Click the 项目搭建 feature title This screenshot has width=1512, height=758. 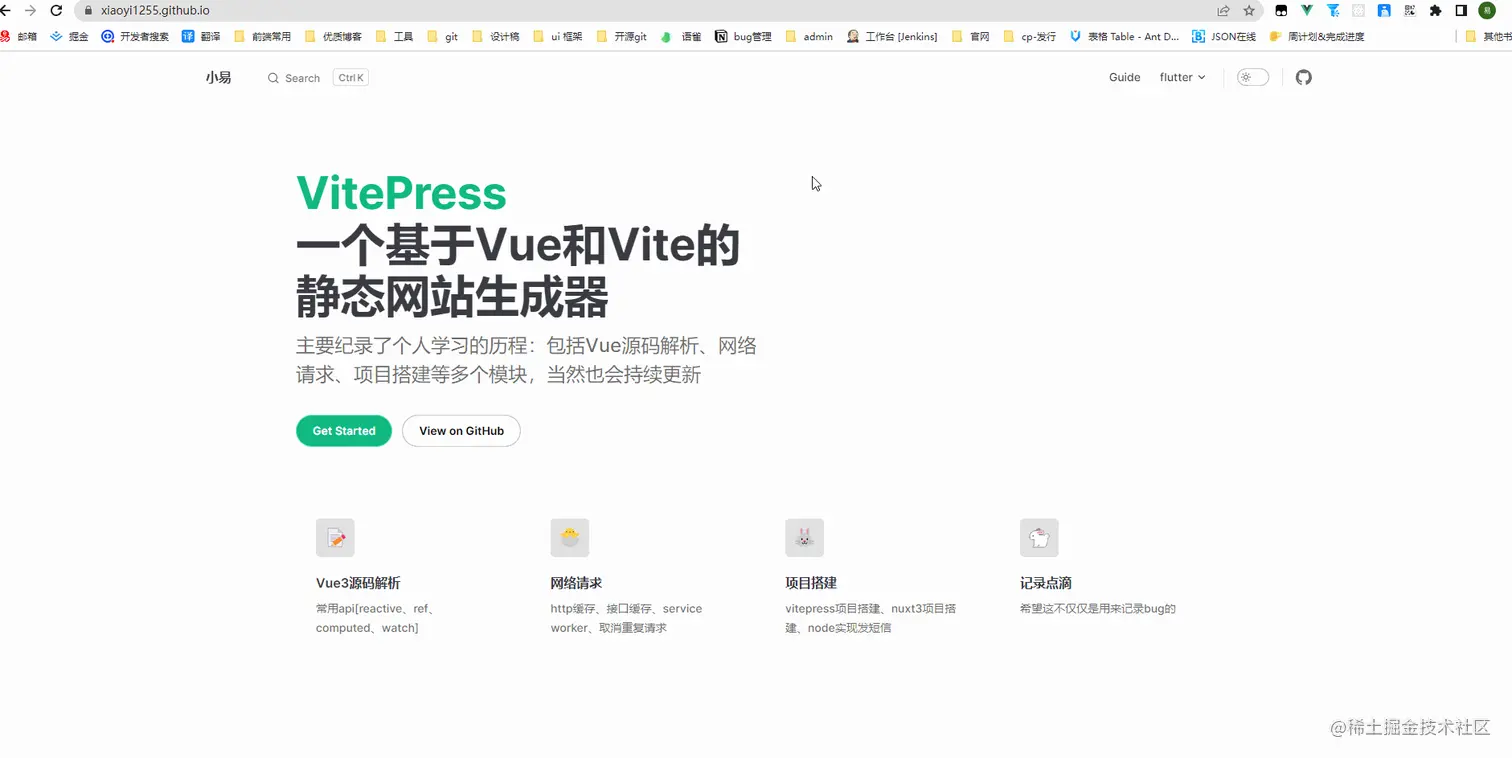pyautogui.click(x=811, y=583)
